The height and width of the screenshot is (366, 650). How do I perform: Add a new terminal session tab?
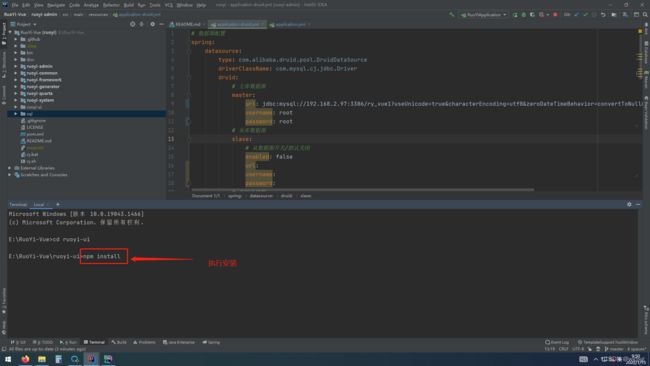pyautogui.click(x=58, y=204)
